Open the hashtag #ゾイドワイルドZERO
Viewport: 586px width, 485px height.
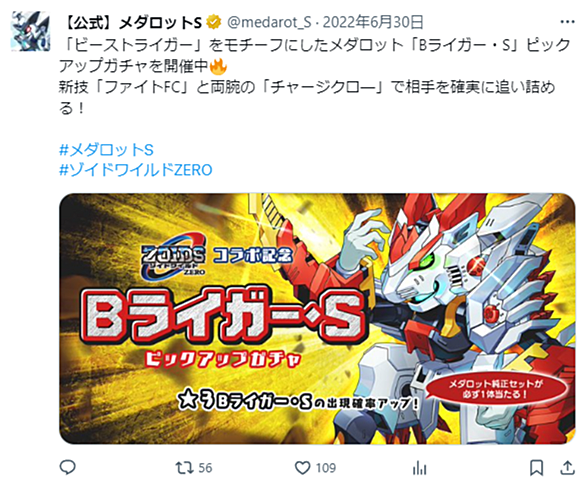136,170
